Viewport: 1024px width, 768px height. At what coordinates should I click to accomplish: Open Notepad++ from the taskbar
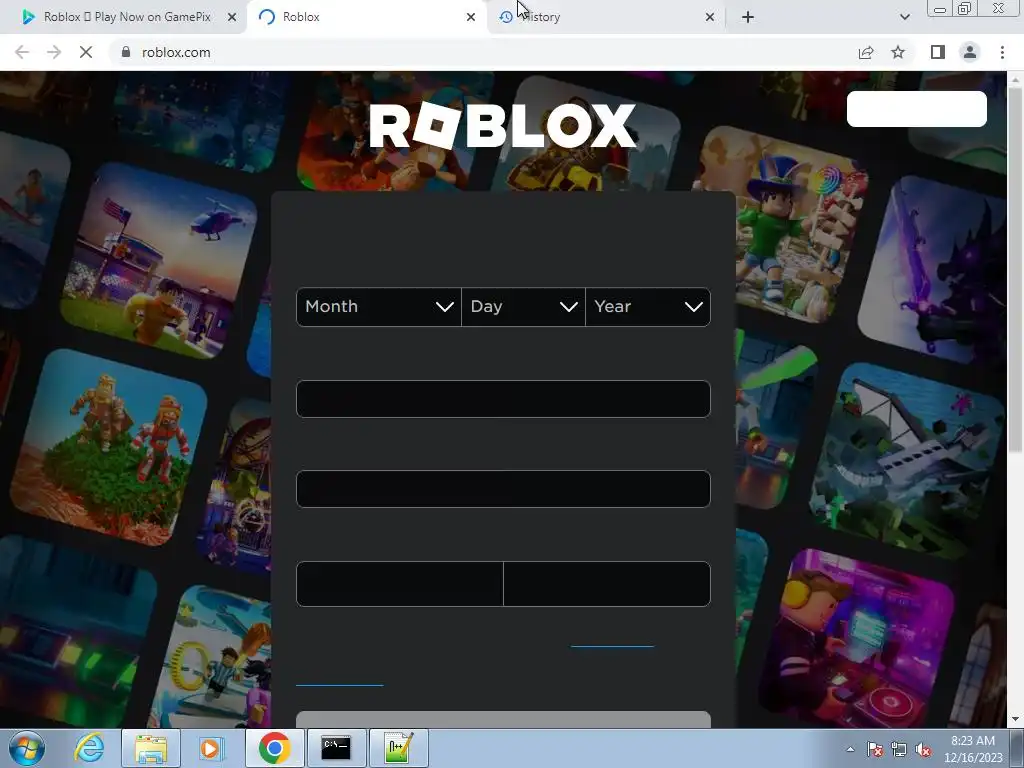click(398, 748)
